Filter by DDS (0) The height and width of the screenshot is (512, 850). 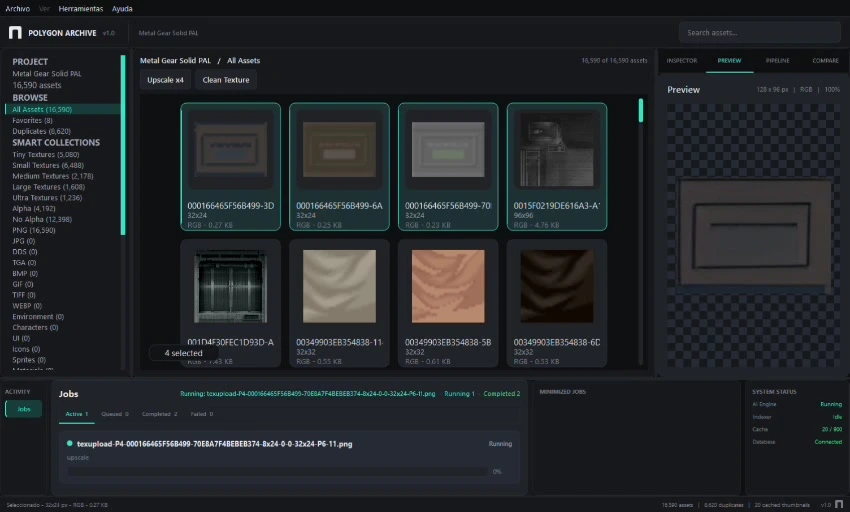tap(25, 252)
